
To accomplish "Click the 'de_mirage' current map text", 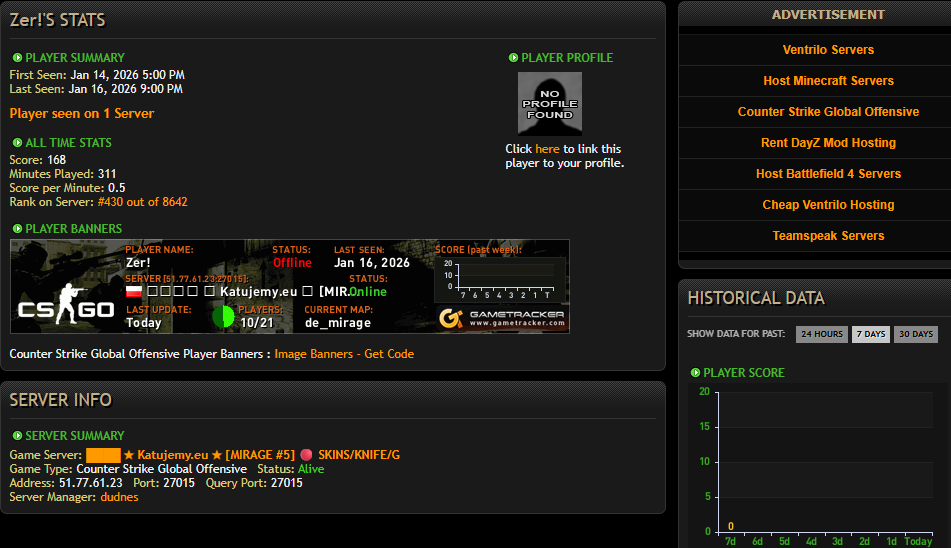I will coord(338,322).
